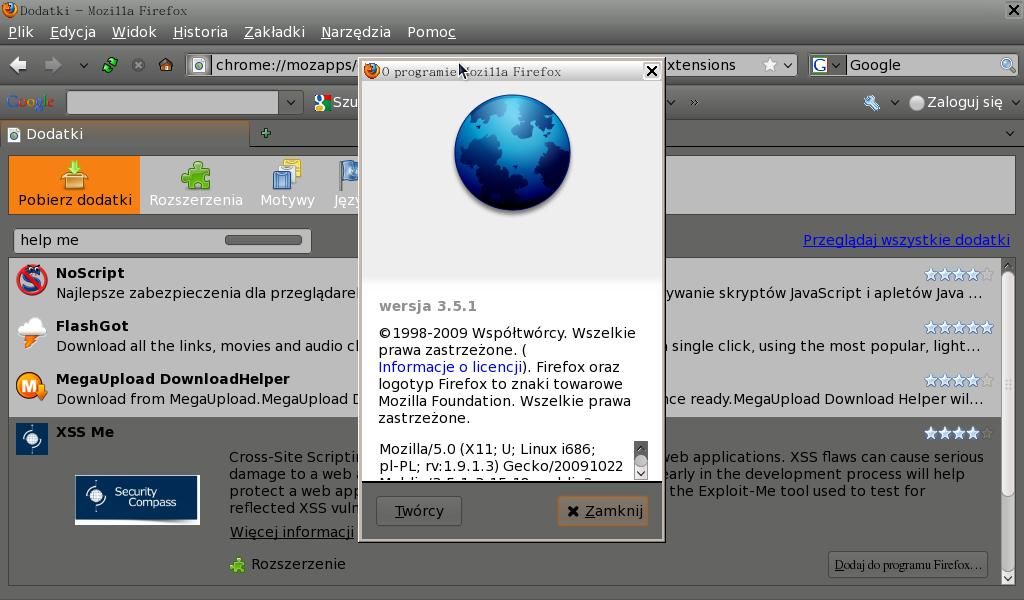Open the Pomoc menu

point(431,32)
